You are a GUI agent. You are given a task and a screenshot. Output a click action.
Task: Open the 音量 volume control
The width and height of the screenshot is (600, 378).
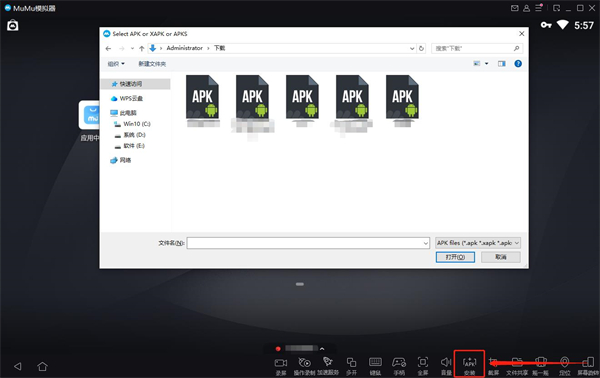point(446,366)
